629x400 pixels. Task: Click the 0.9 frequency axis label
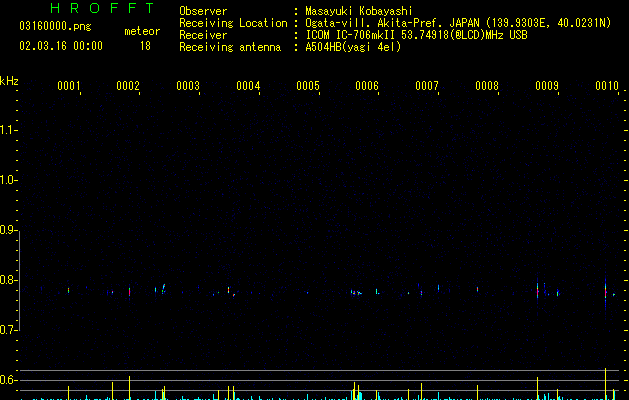coord(8,230)
